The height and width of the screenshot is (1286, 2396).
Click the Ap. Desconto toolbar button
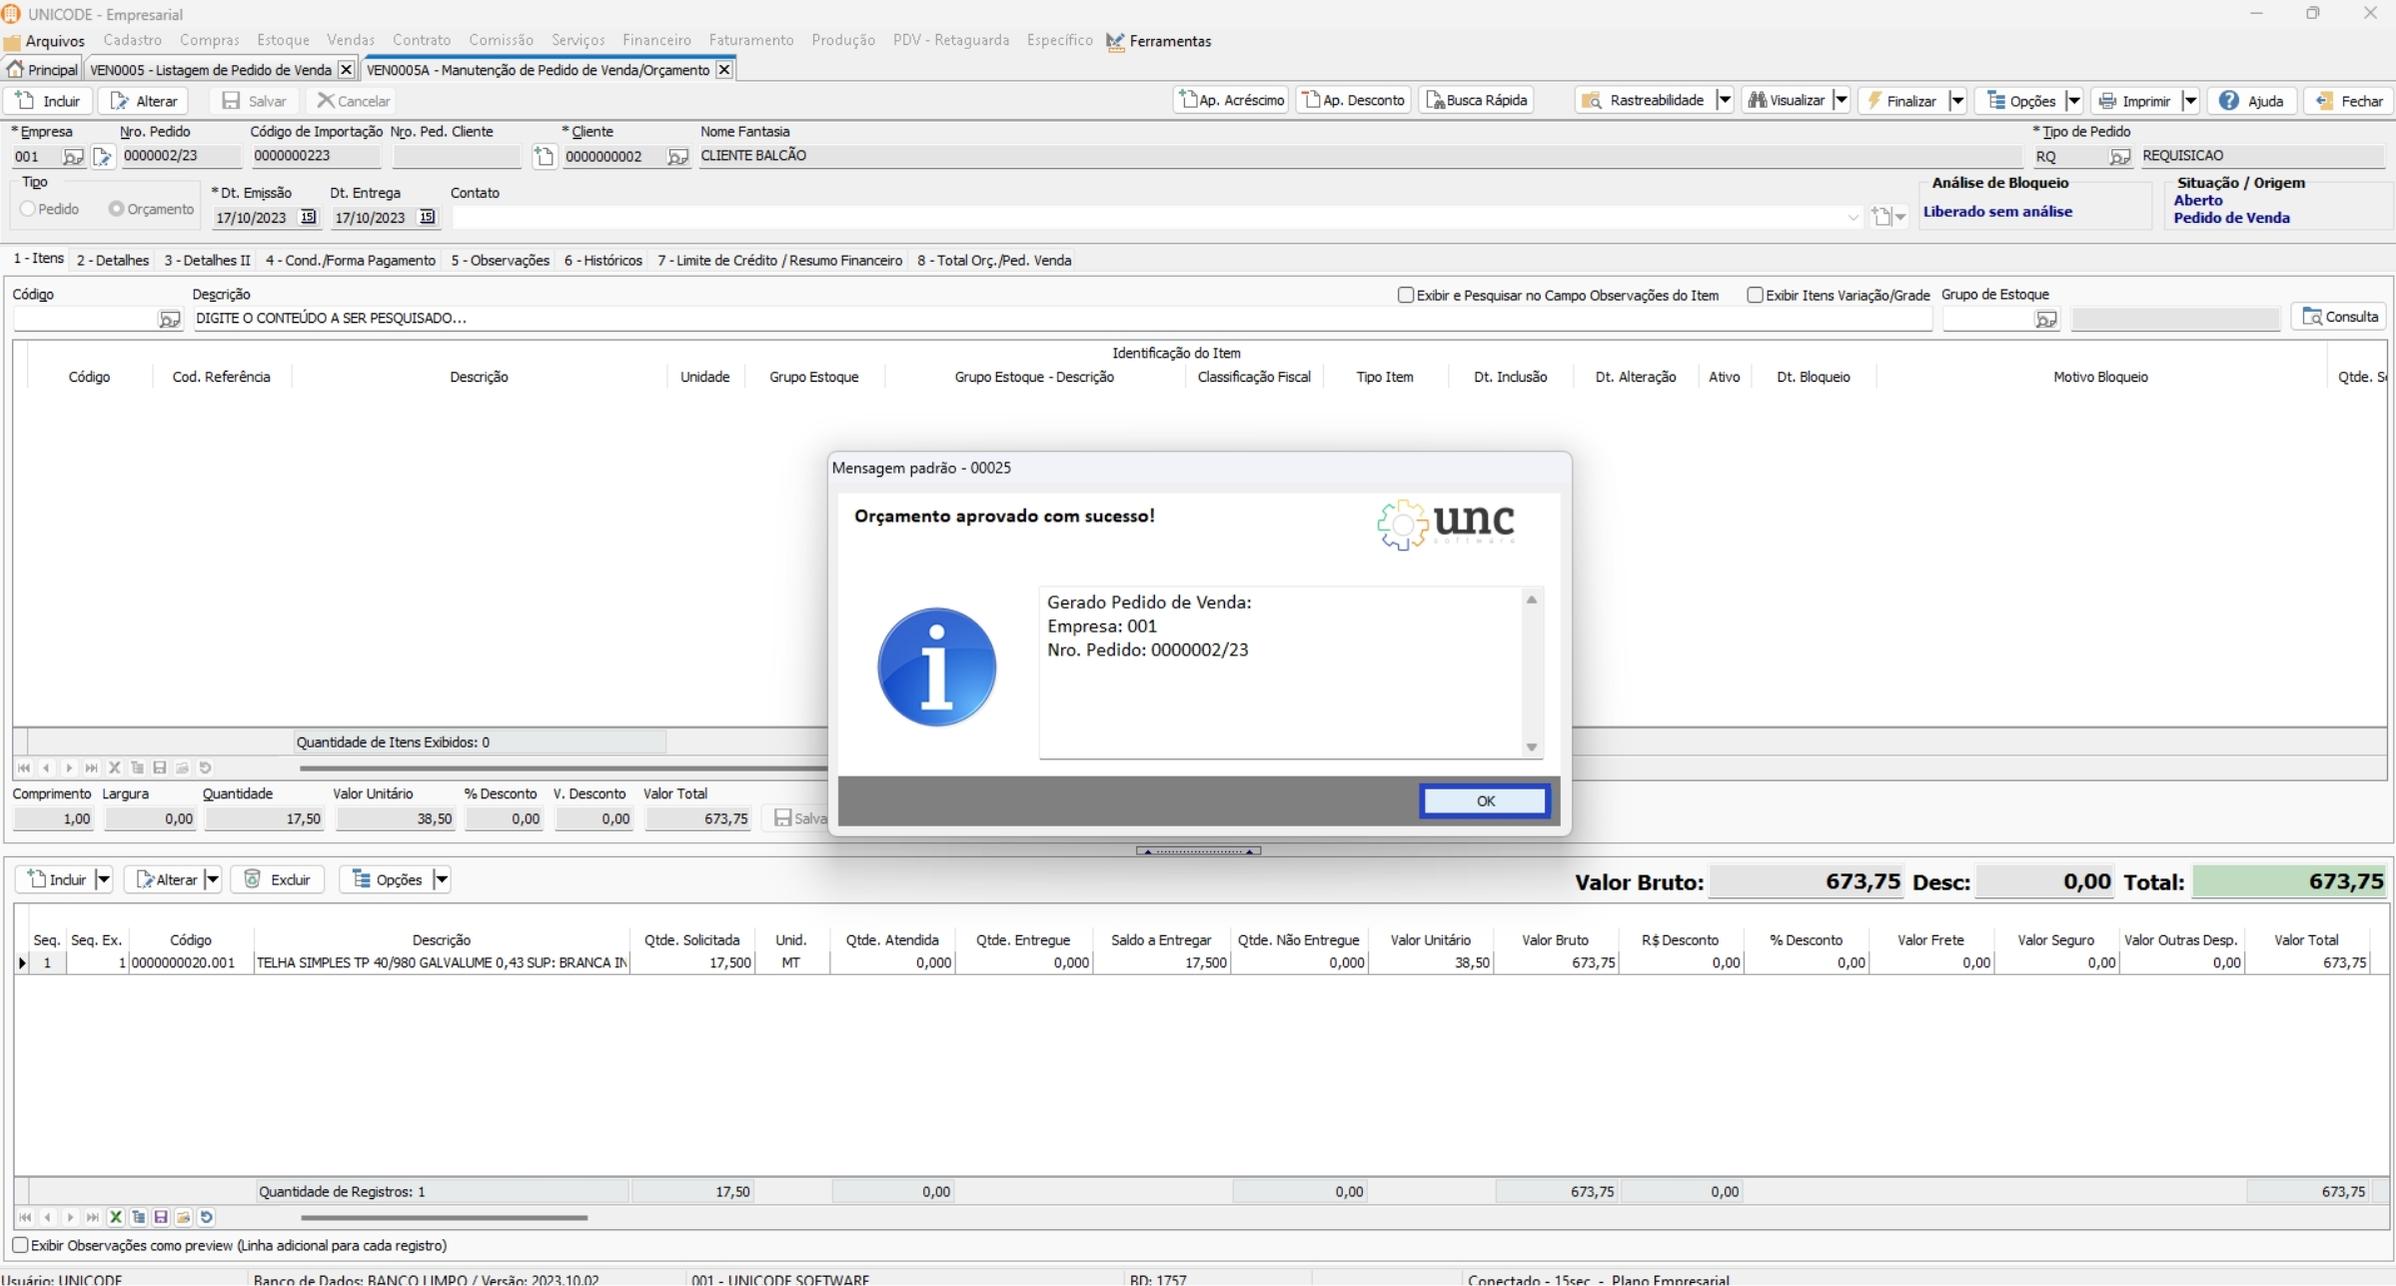(x=1354, y=101)
